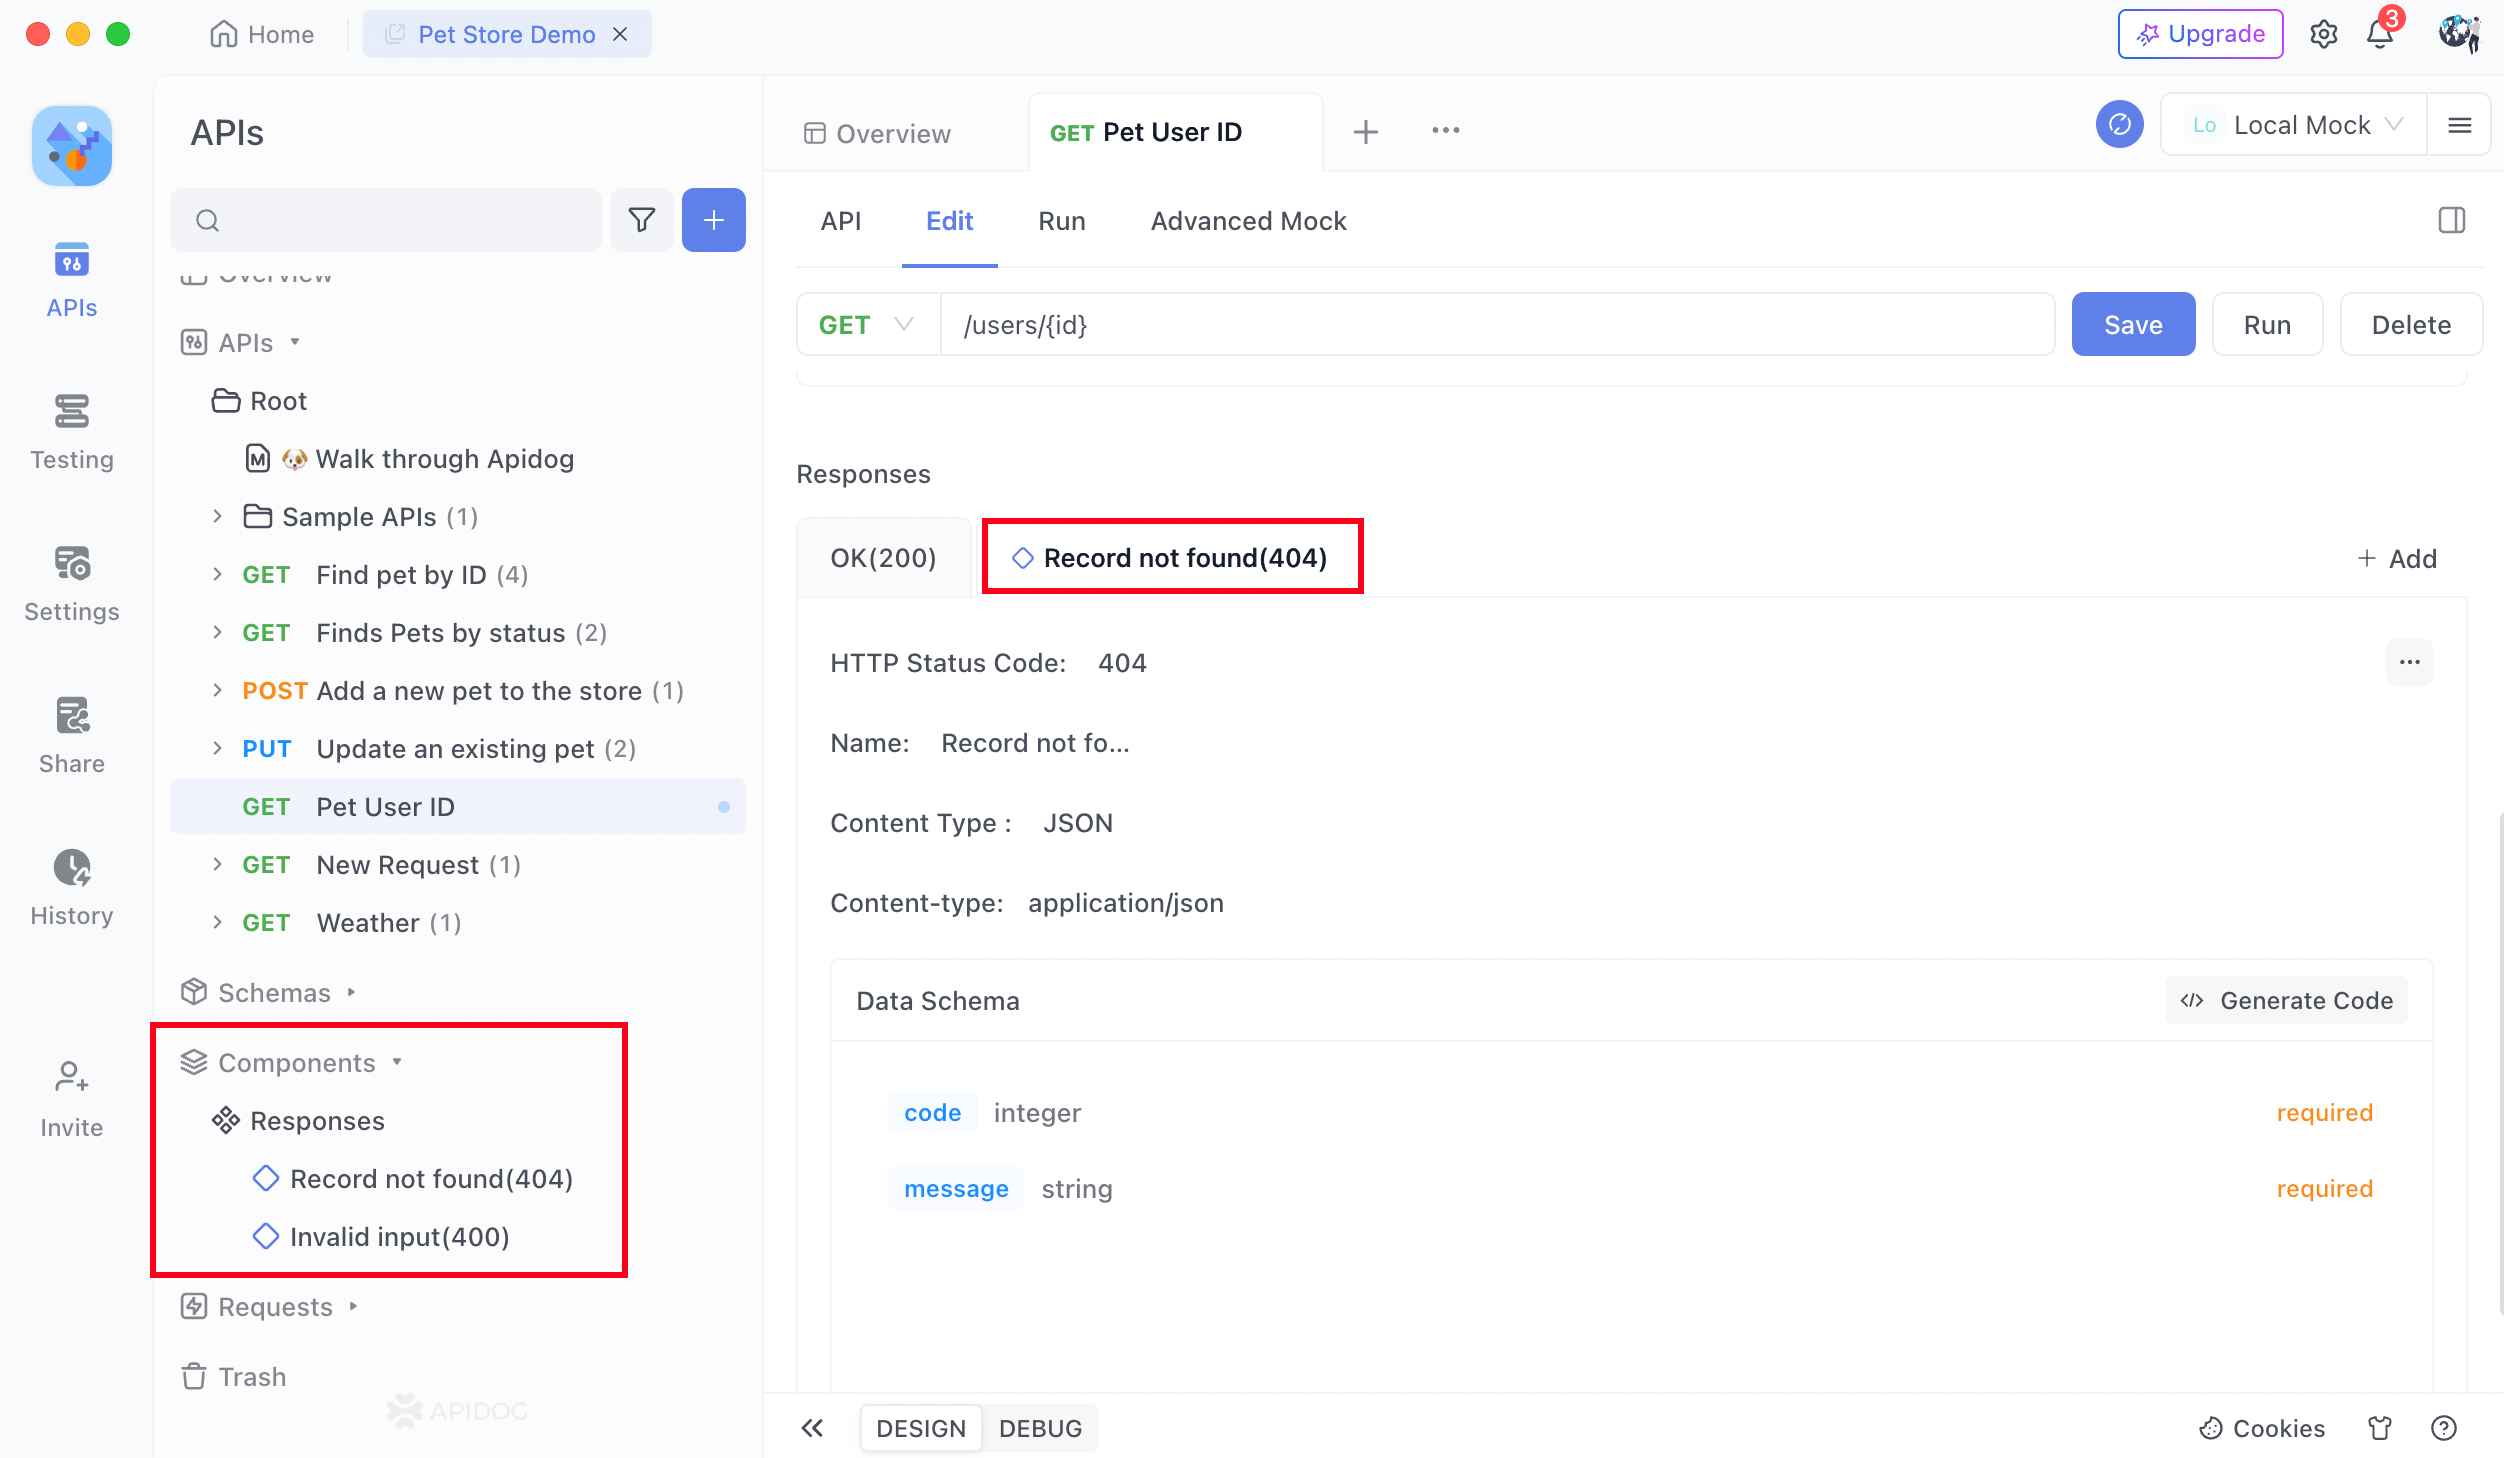
Task: Open the notifications bell
Action: coord(2380,35)
